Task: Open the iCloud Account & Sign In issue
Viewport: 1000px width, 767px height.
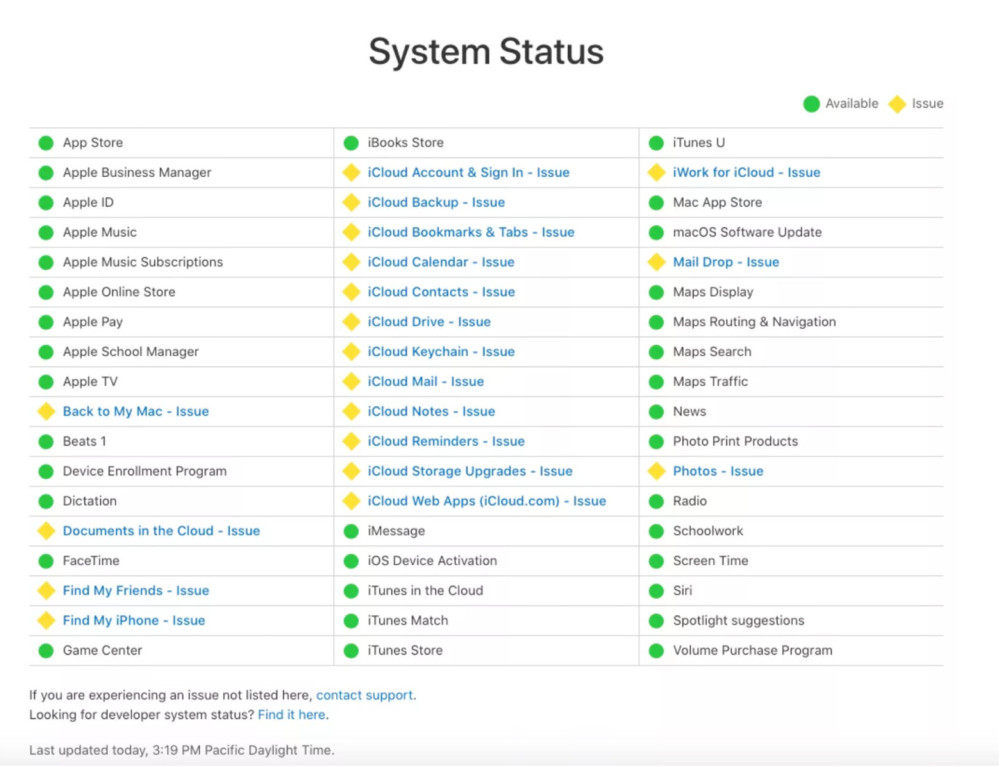Action: 468,172
